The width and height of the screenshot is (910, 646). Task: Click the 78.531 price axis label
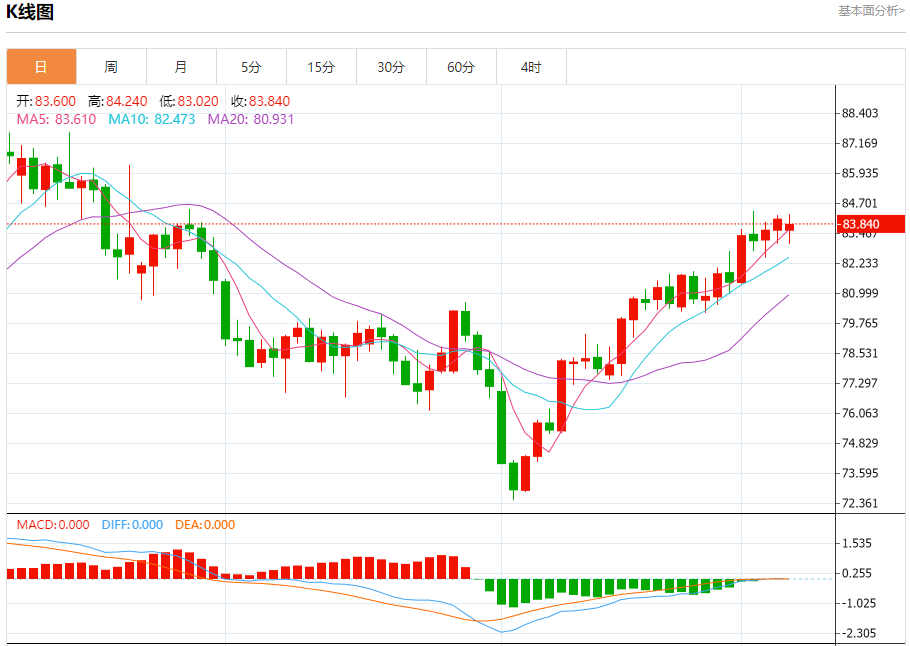[x=860, y=353]
